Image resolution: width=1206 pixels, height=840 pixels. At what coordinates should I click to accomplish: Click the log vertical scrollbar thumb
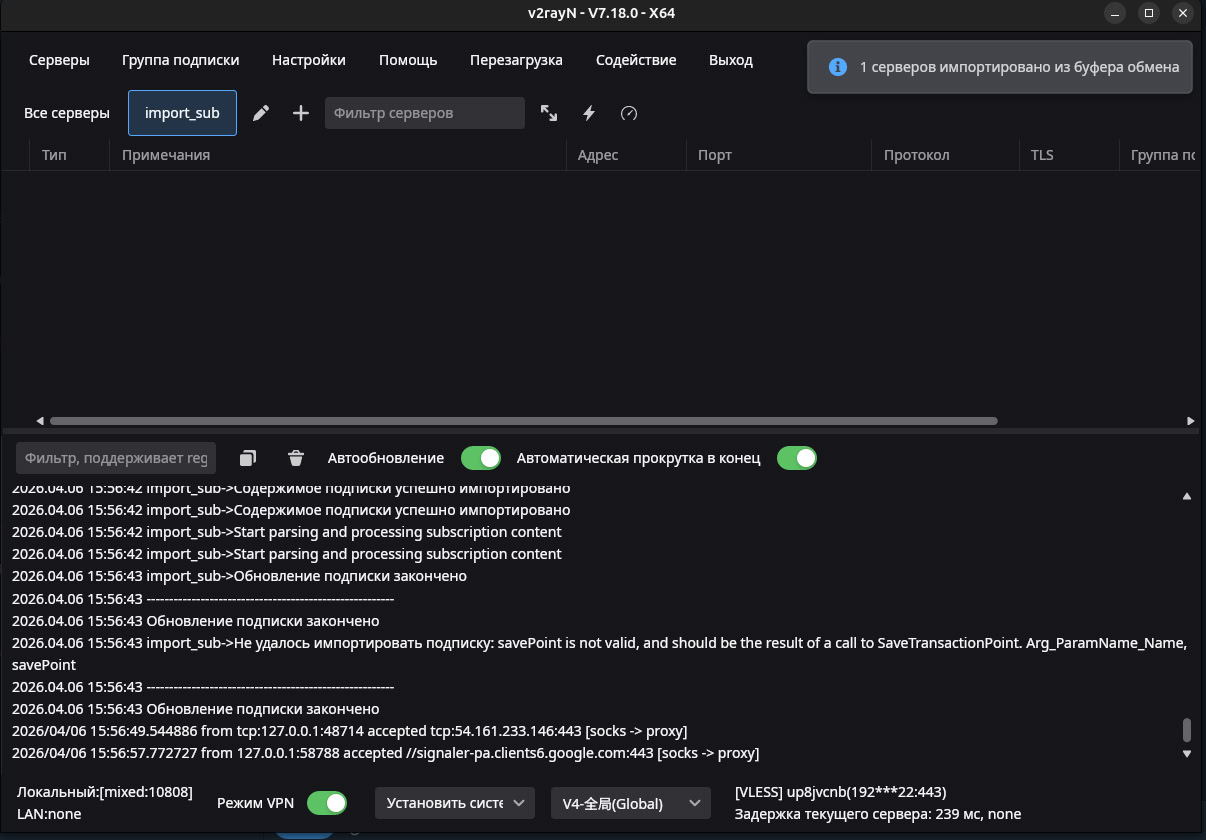point(1187,729)
